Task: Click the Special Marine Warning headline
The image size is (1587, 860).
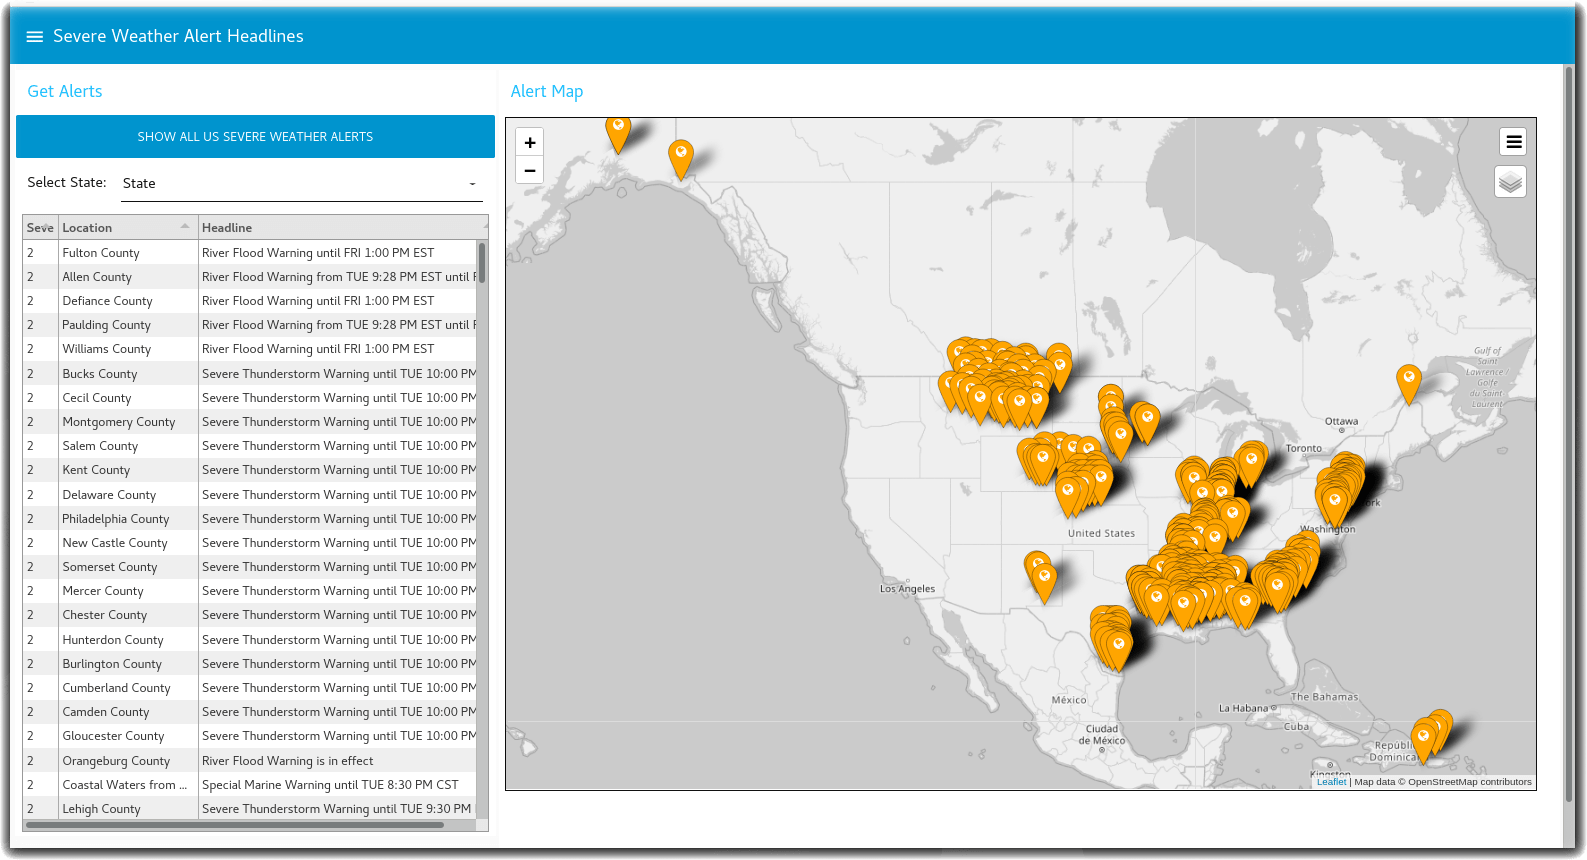Action: 330,785
